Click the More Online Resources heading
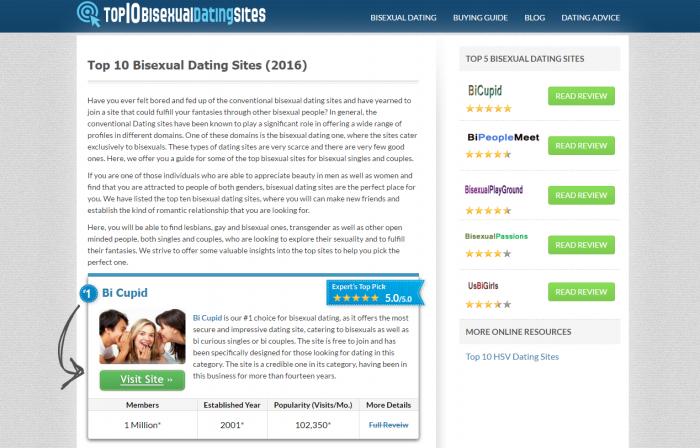700x448 pixels. [518, 332]
